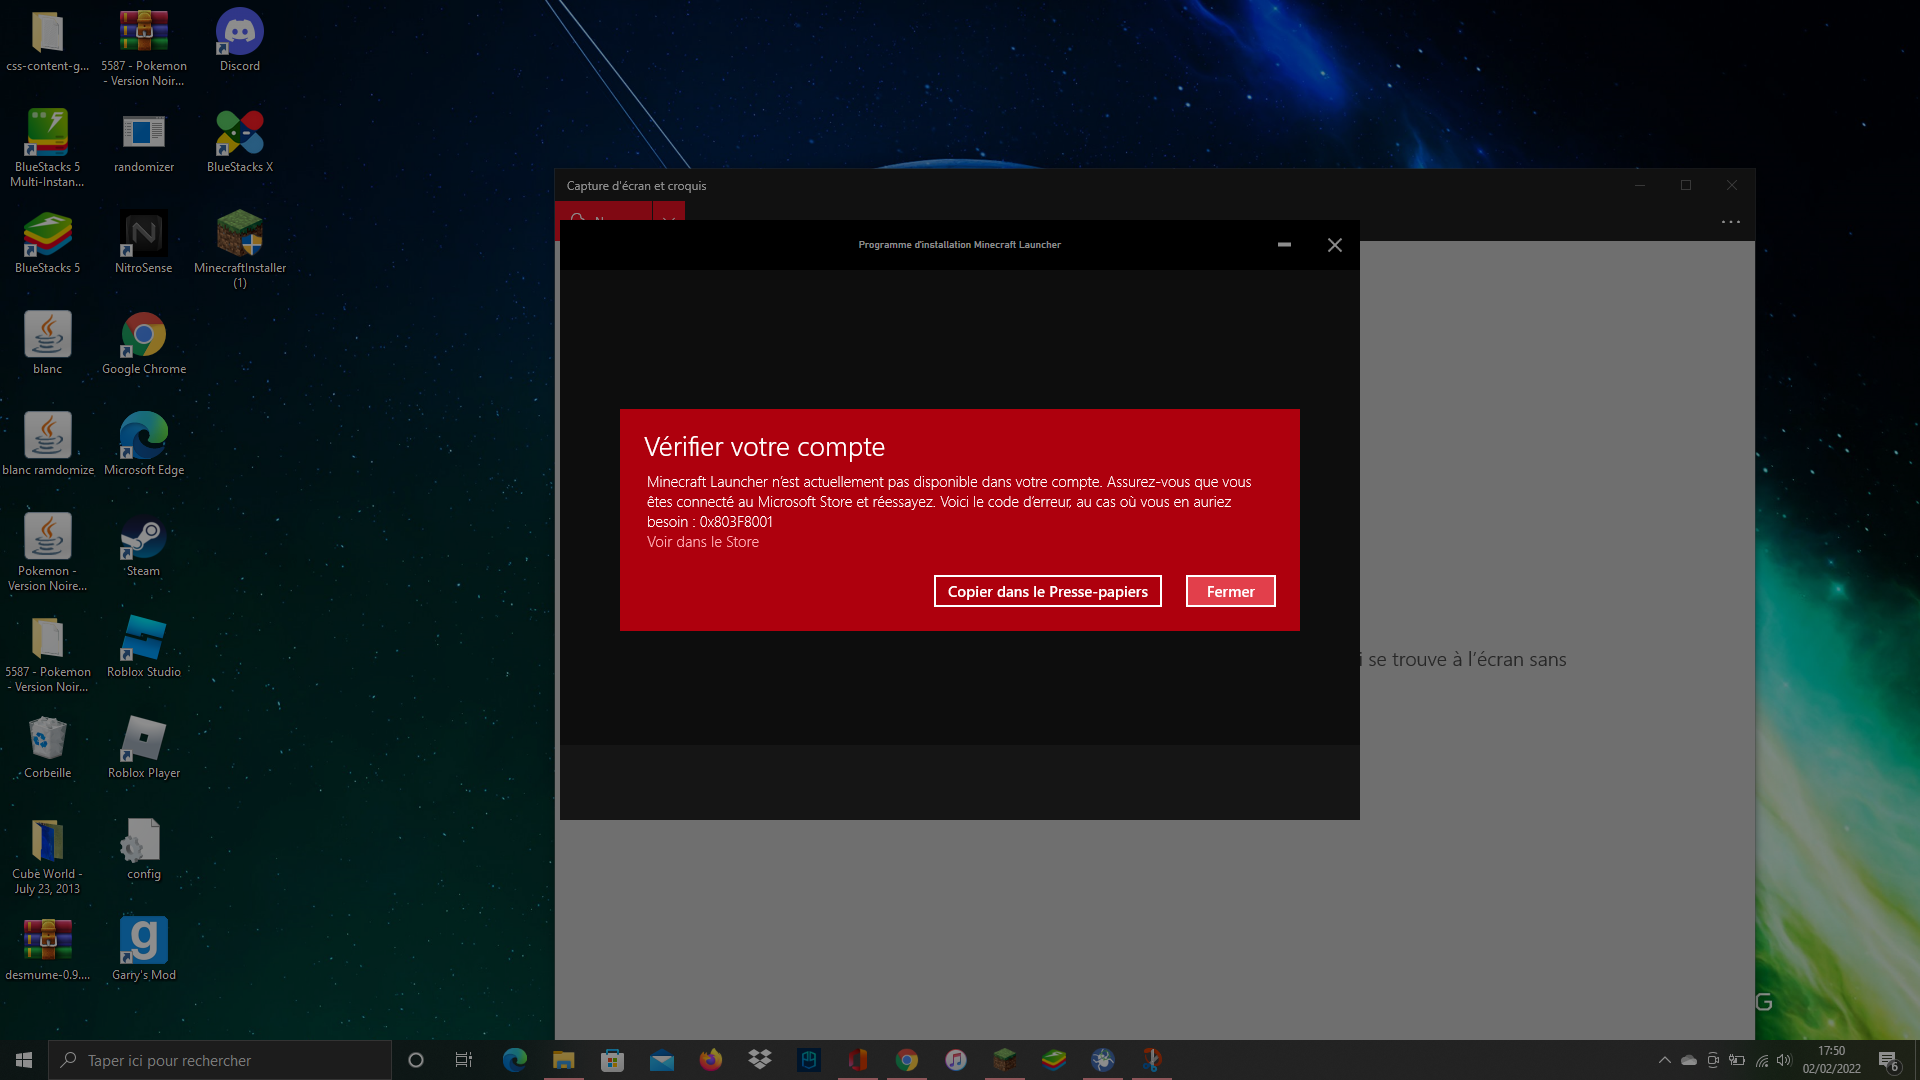Open the Windows Start menu
The width and height of the screenshot is (1920, 1080).
coord(24,1060)
